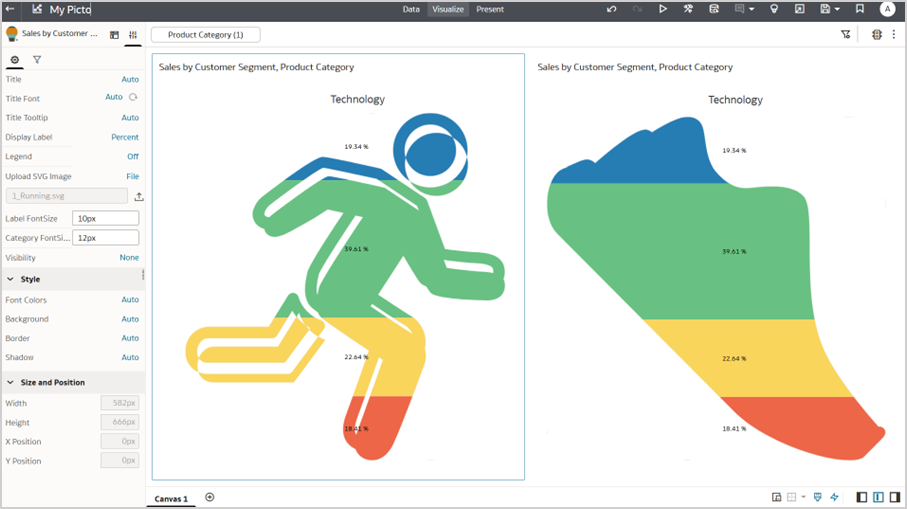Open the canvas settings icon beside the kebab menu
This screenshot has width=907, height=509.
point(877,35)
